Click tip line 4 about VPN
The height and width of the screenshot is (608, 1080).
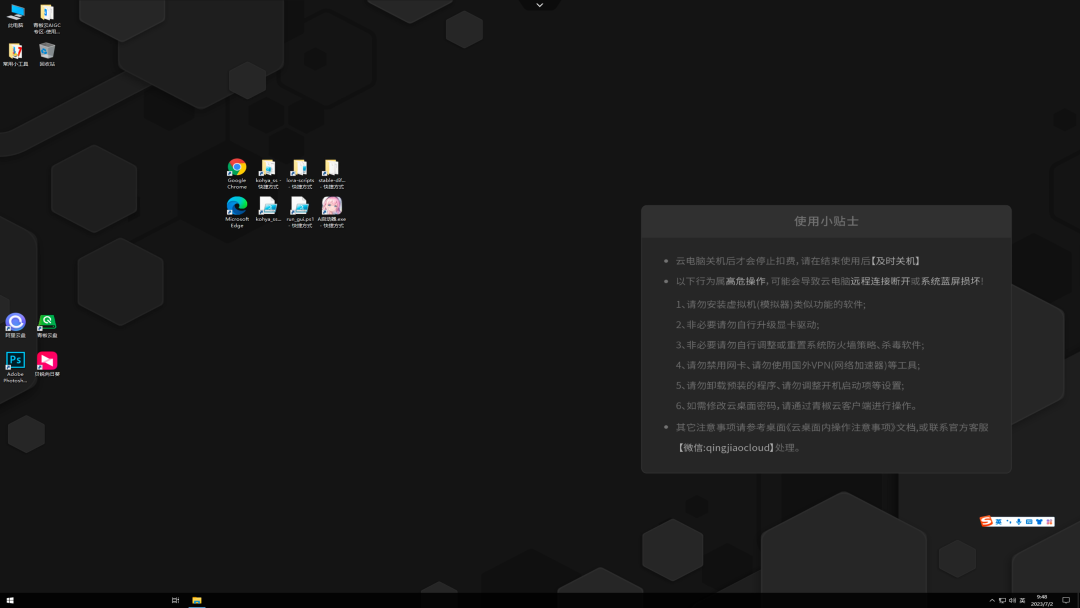798,365
